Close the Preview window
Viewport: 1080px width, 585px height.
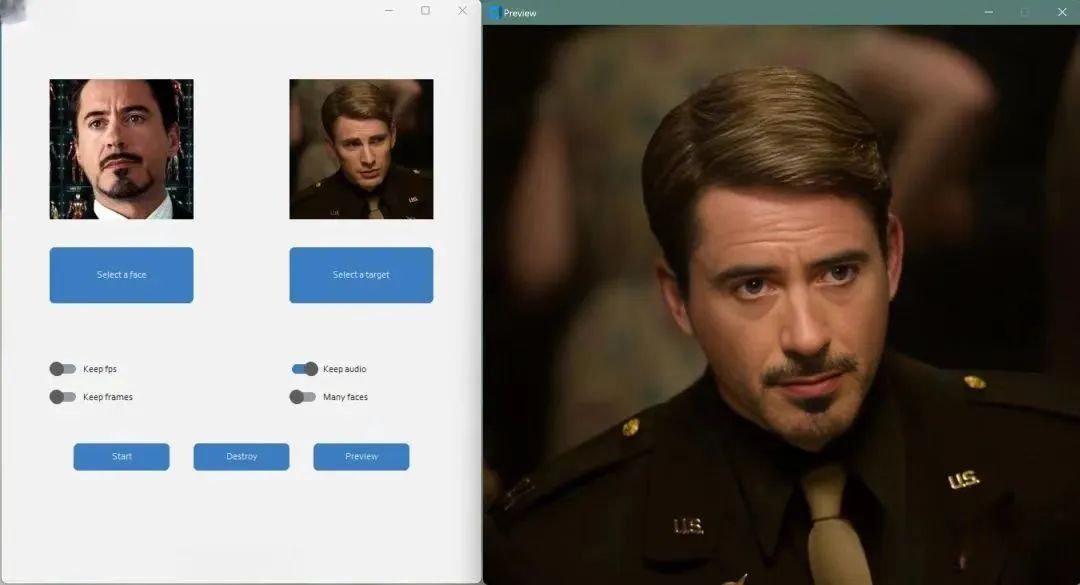click(1062, 12)
